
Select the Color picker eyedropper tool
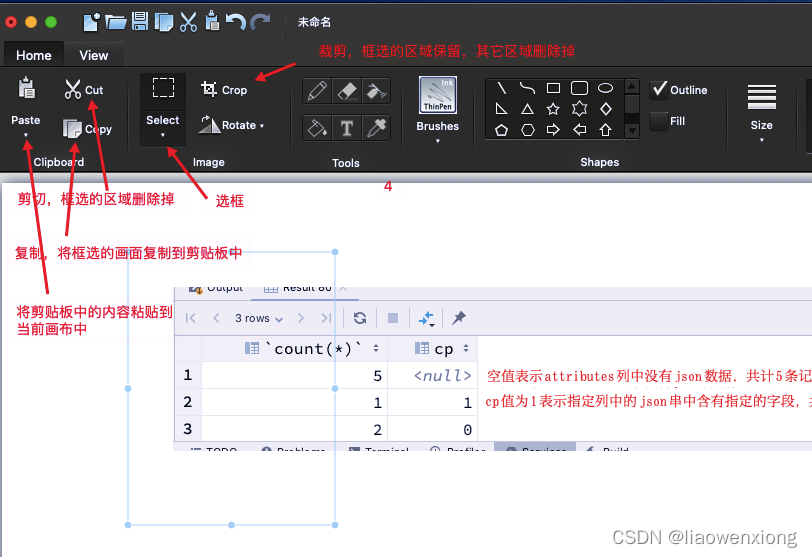click(376, 127)
